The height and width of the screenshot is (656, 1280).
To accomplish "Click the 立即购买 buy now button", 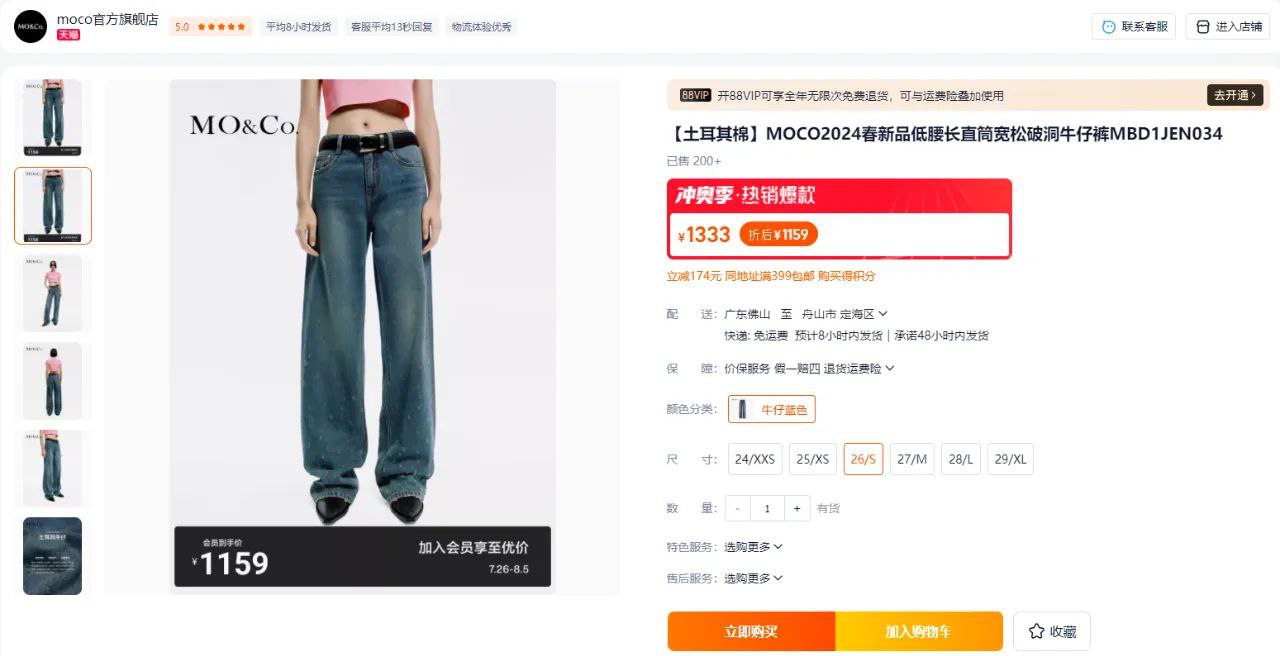I will 751,631.
